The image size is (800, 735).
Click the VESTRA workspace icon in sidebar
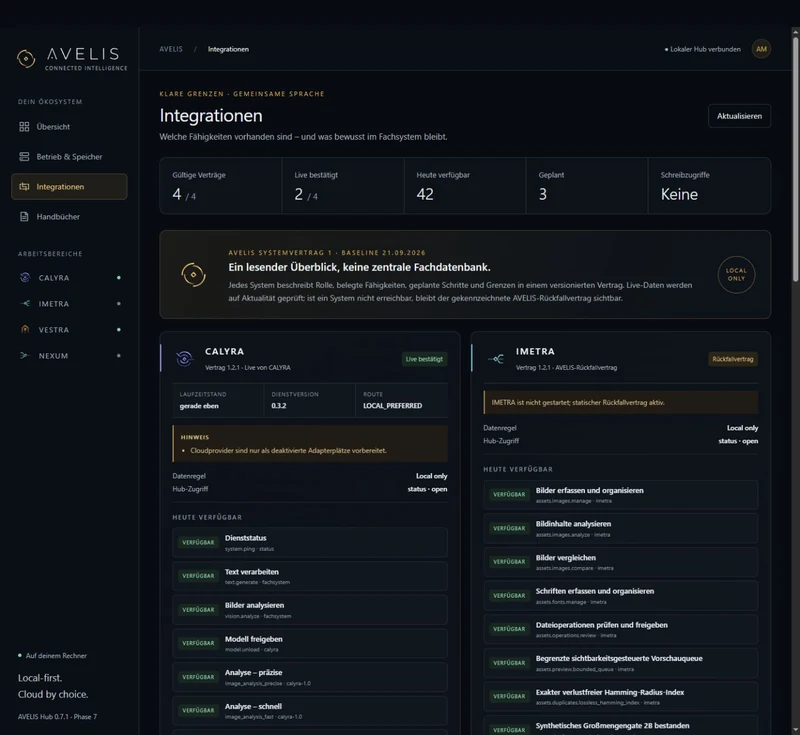pyautogui.click(x=25, y=330)
